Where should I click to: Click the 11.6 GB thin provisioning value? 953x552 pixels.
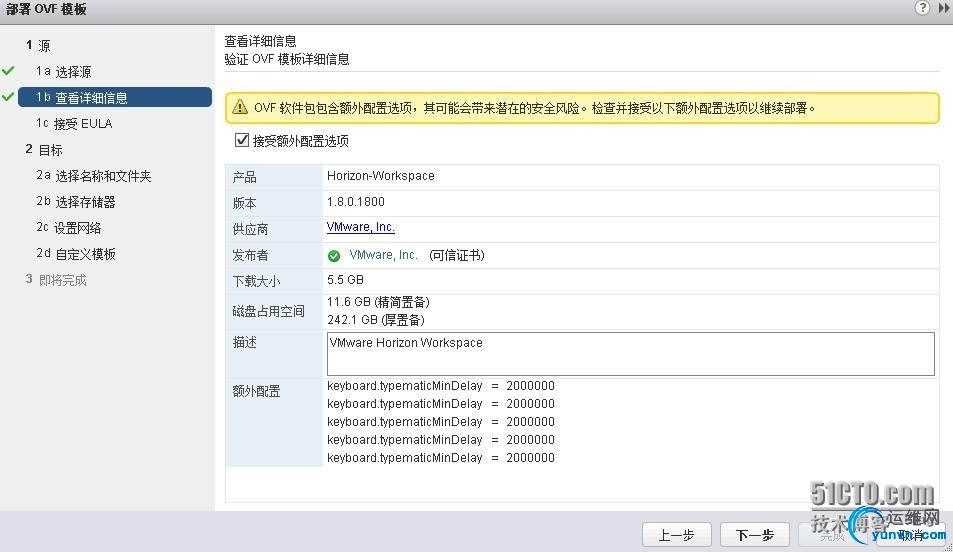tap(378, 302)
